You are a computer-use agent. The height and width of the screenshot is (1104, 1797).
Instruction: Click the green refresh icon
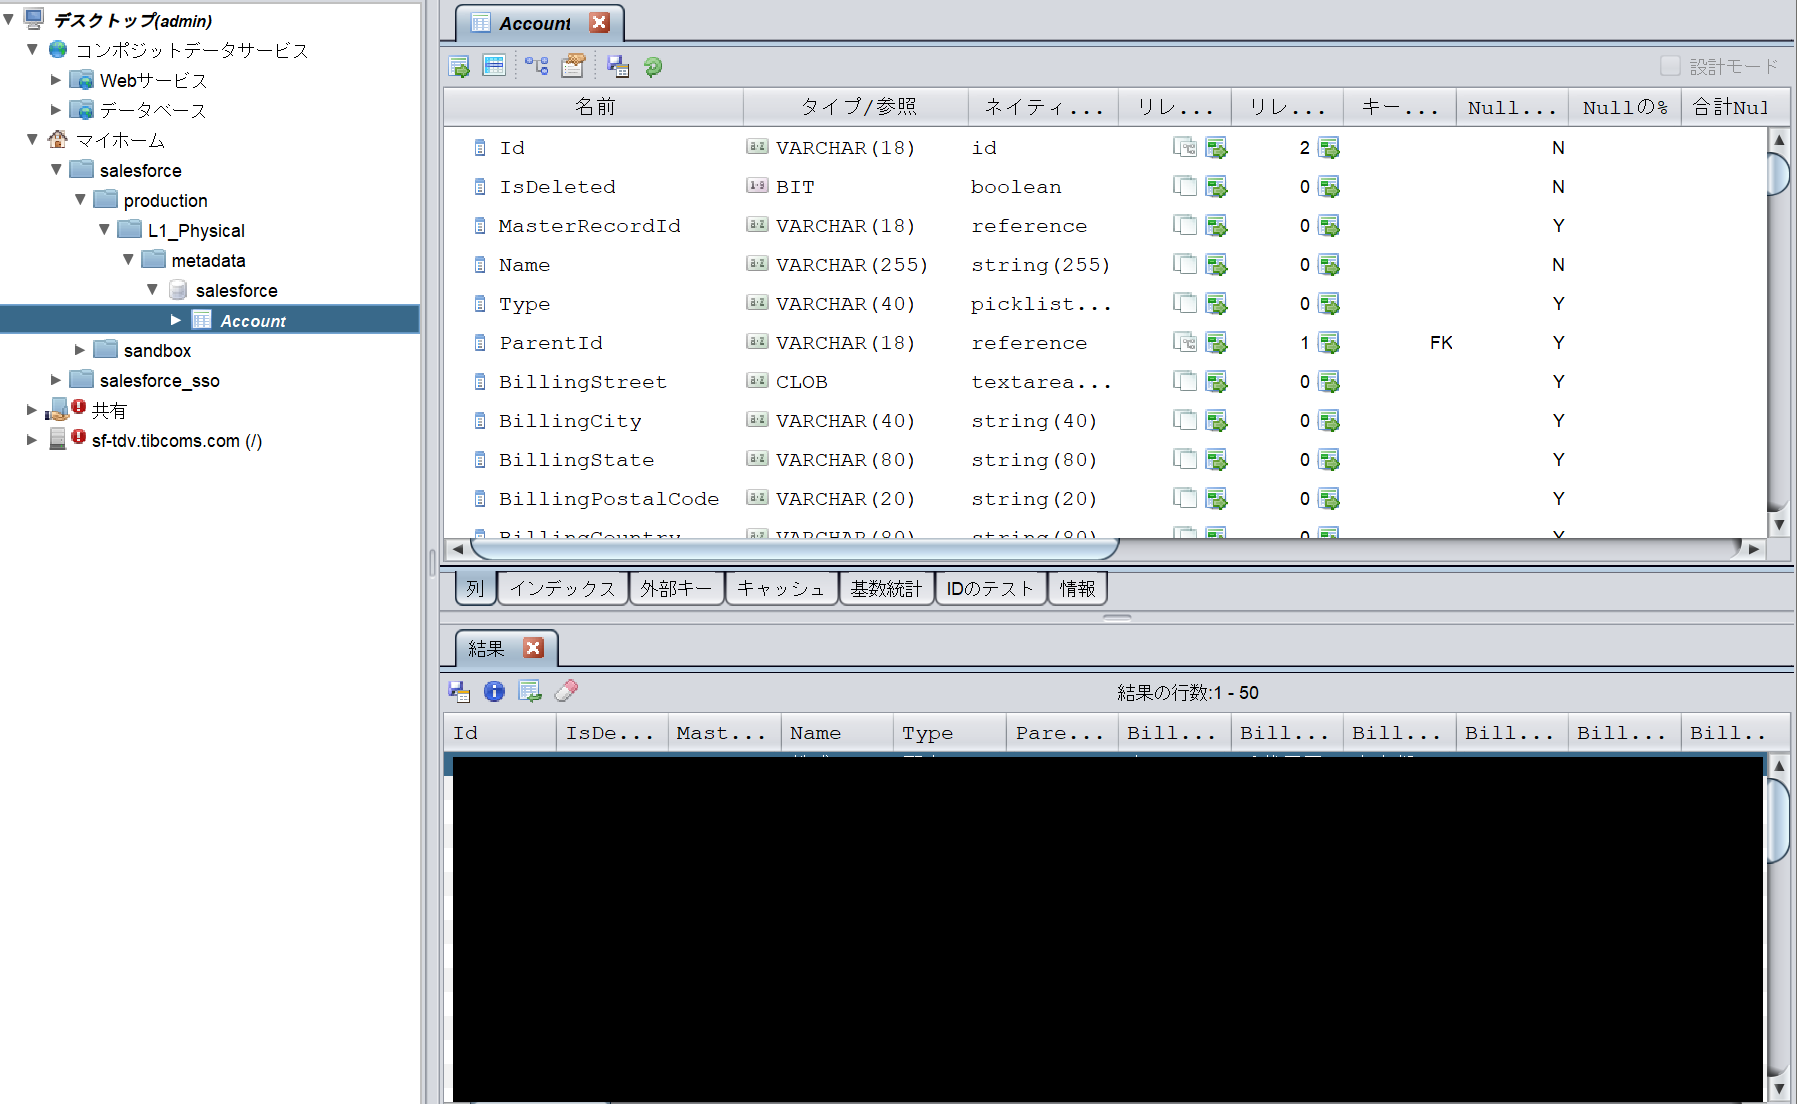(653, 66)
